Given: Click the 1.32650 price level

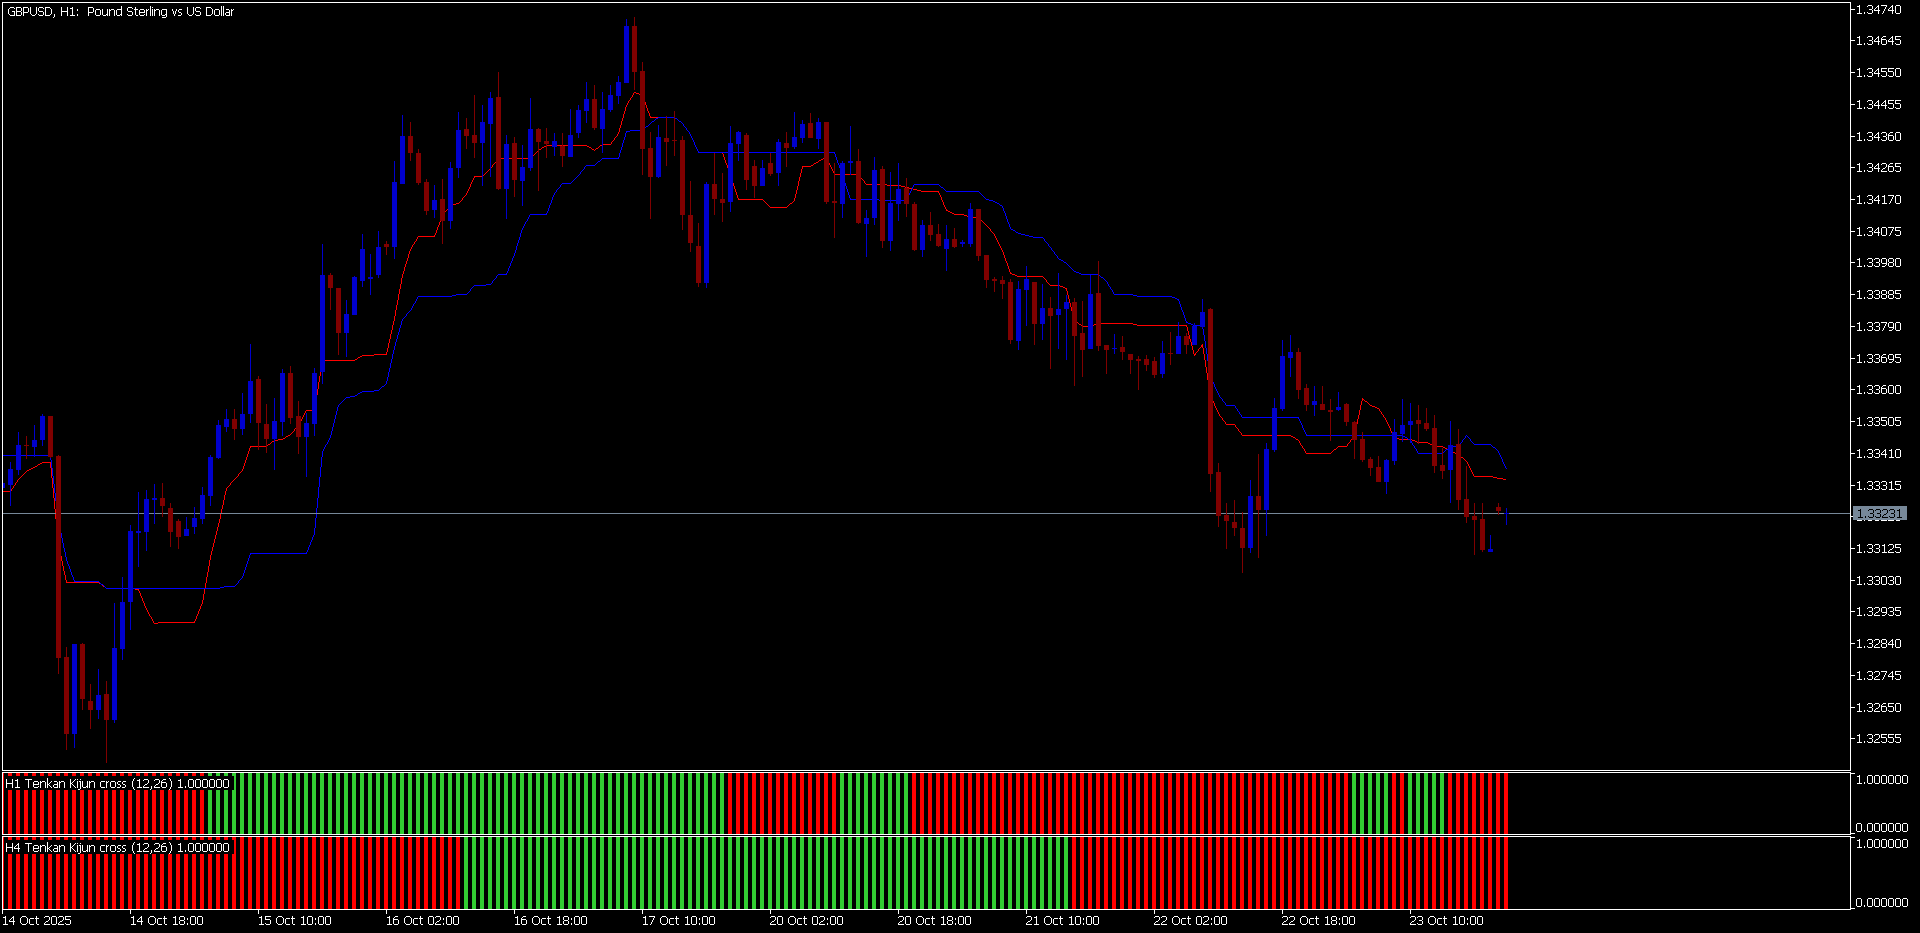Looking at the screenshot, I should pos(1878,708).
